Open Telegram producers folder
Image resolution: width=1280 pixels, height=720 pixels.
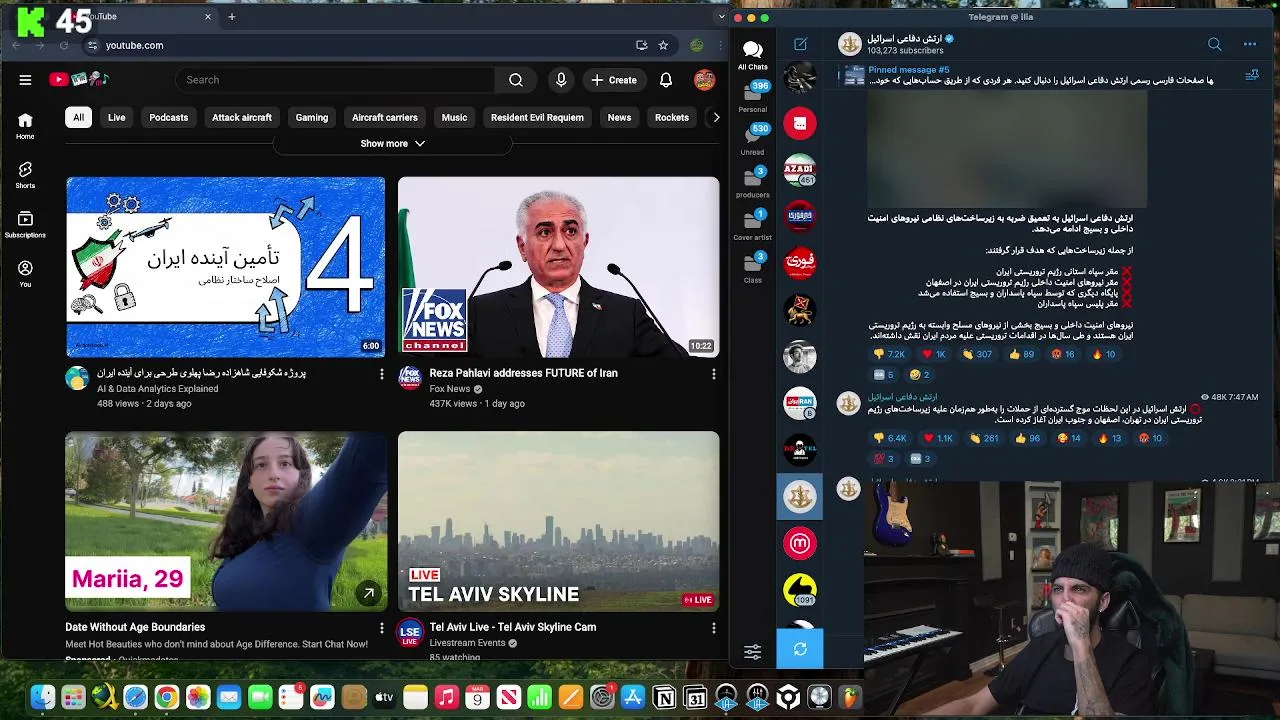(753, 182)
